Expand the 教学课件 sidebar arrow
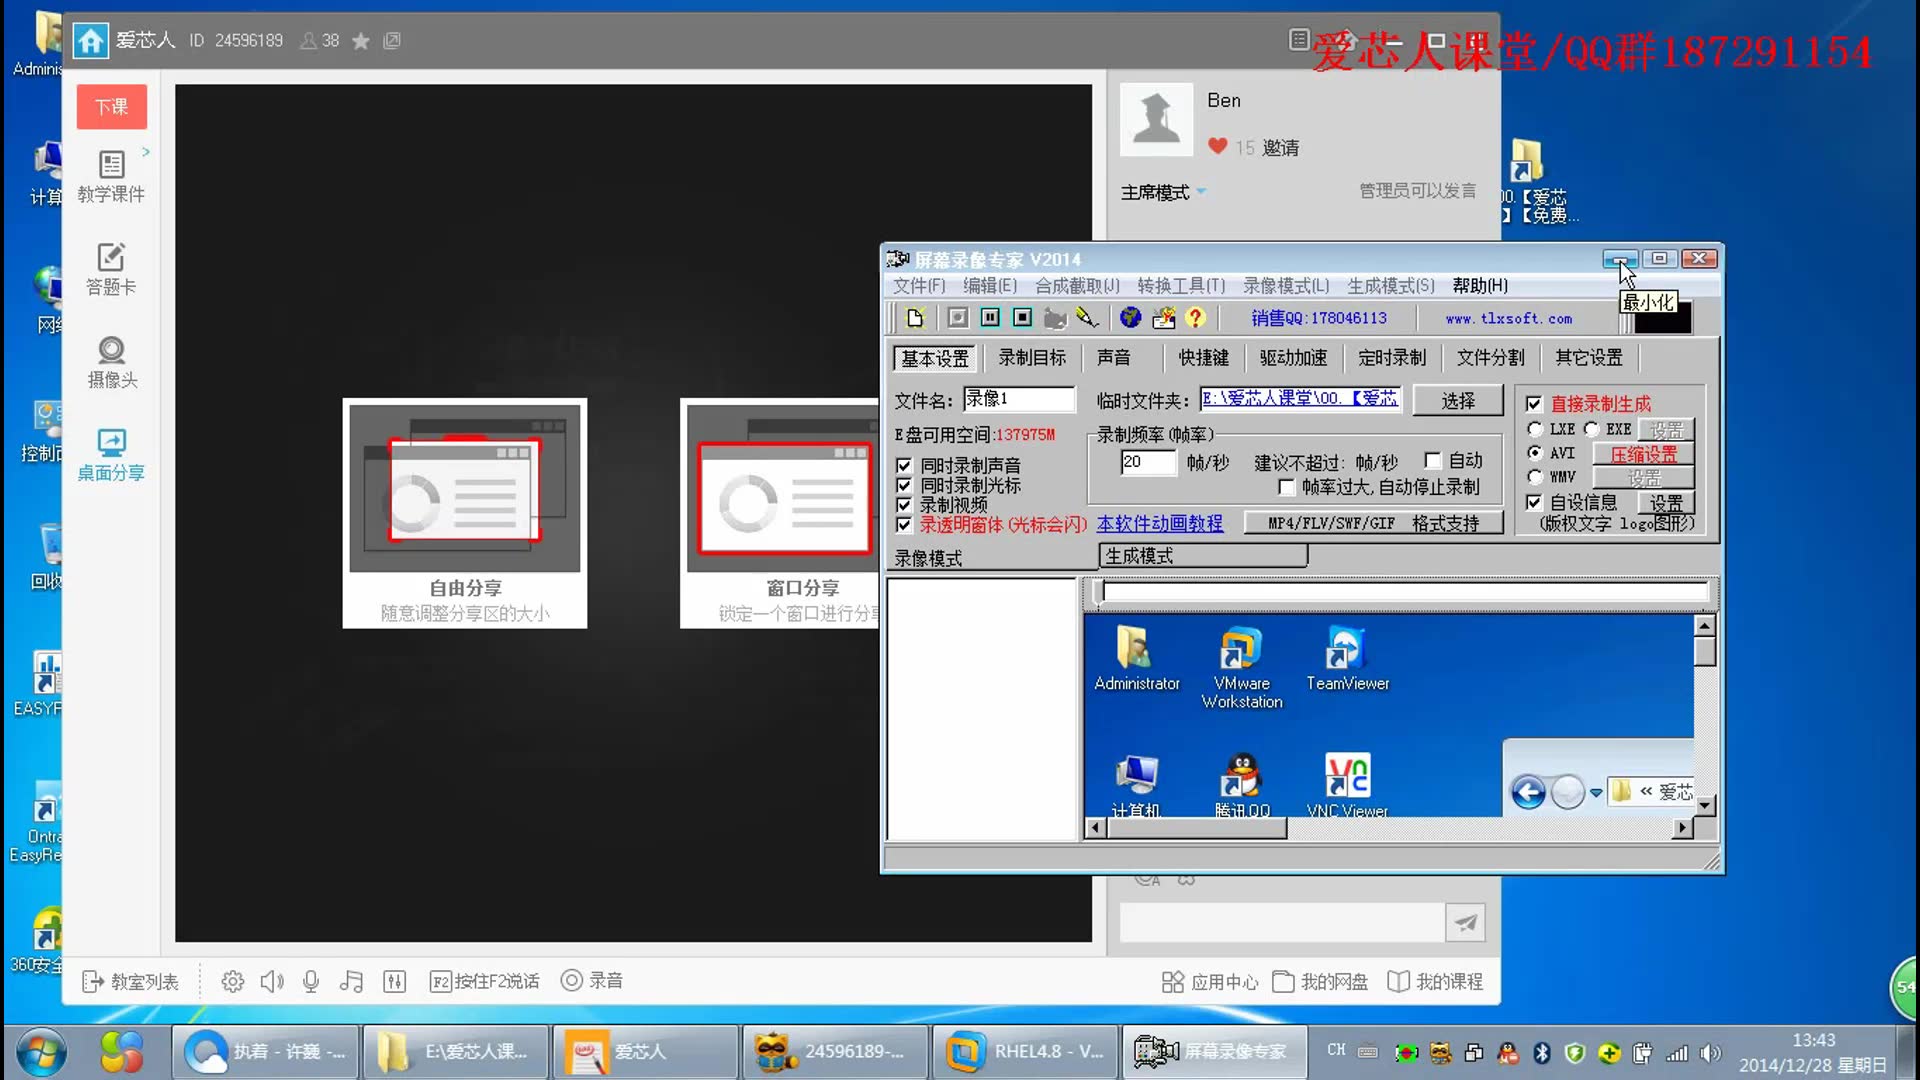Viewport: 1920px width, 1080px height. pos(146,152)
